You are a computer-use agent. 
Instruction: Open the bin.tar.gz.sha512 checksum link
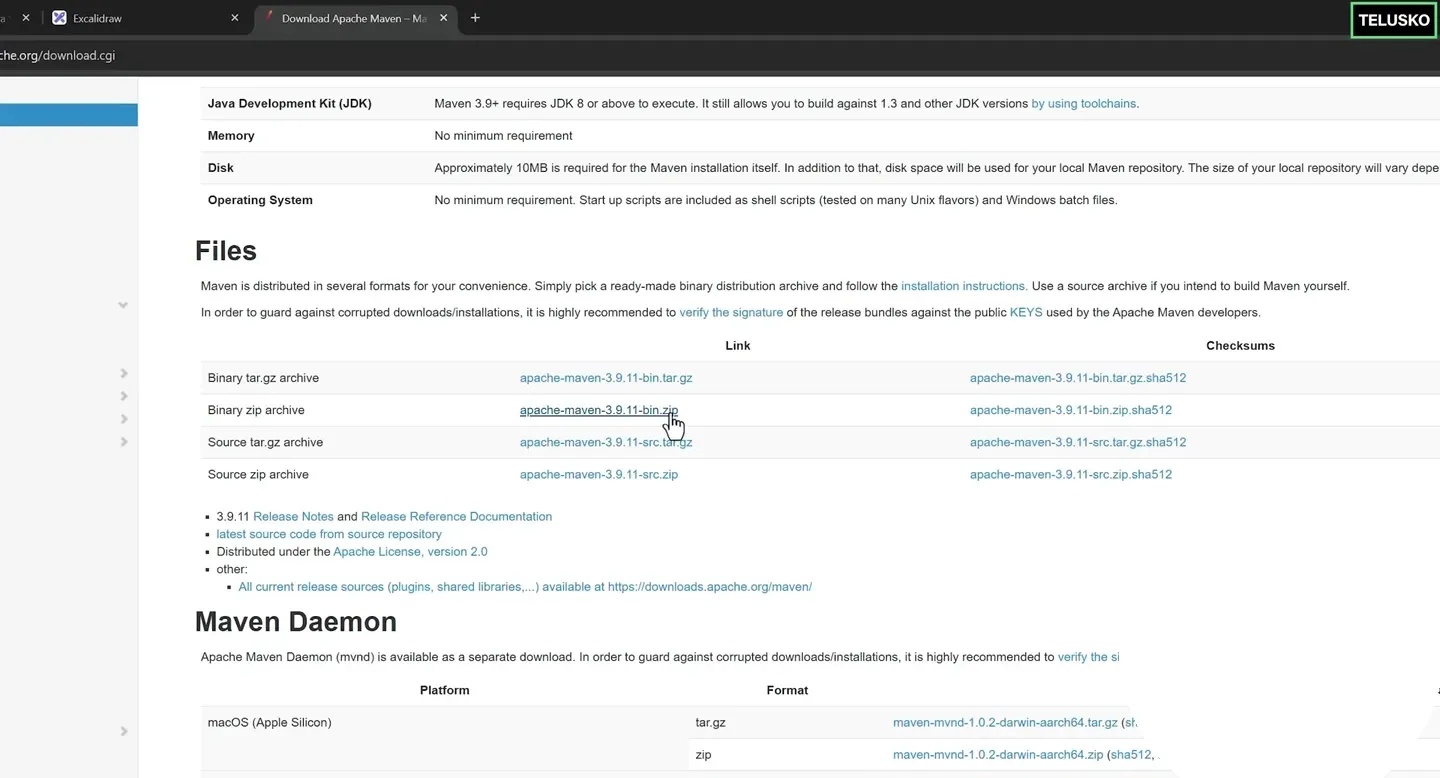(1078, 378)
